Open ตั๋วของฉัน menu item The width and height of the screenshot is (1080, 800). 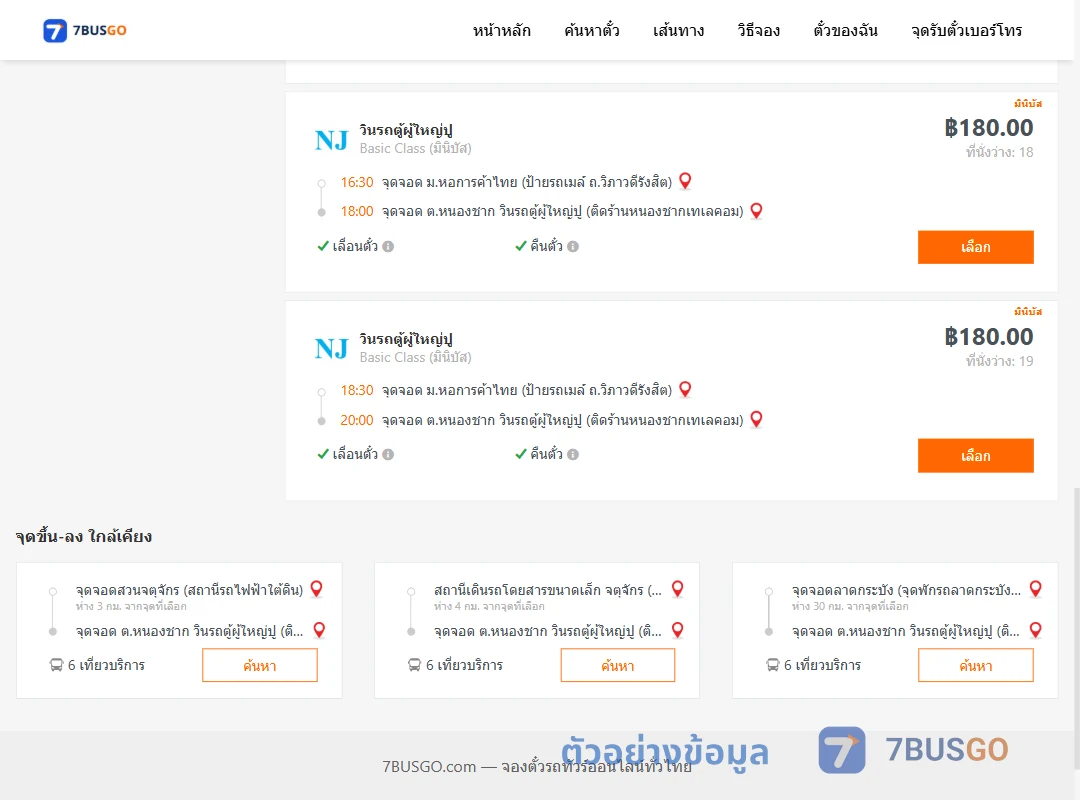(845, 30)
